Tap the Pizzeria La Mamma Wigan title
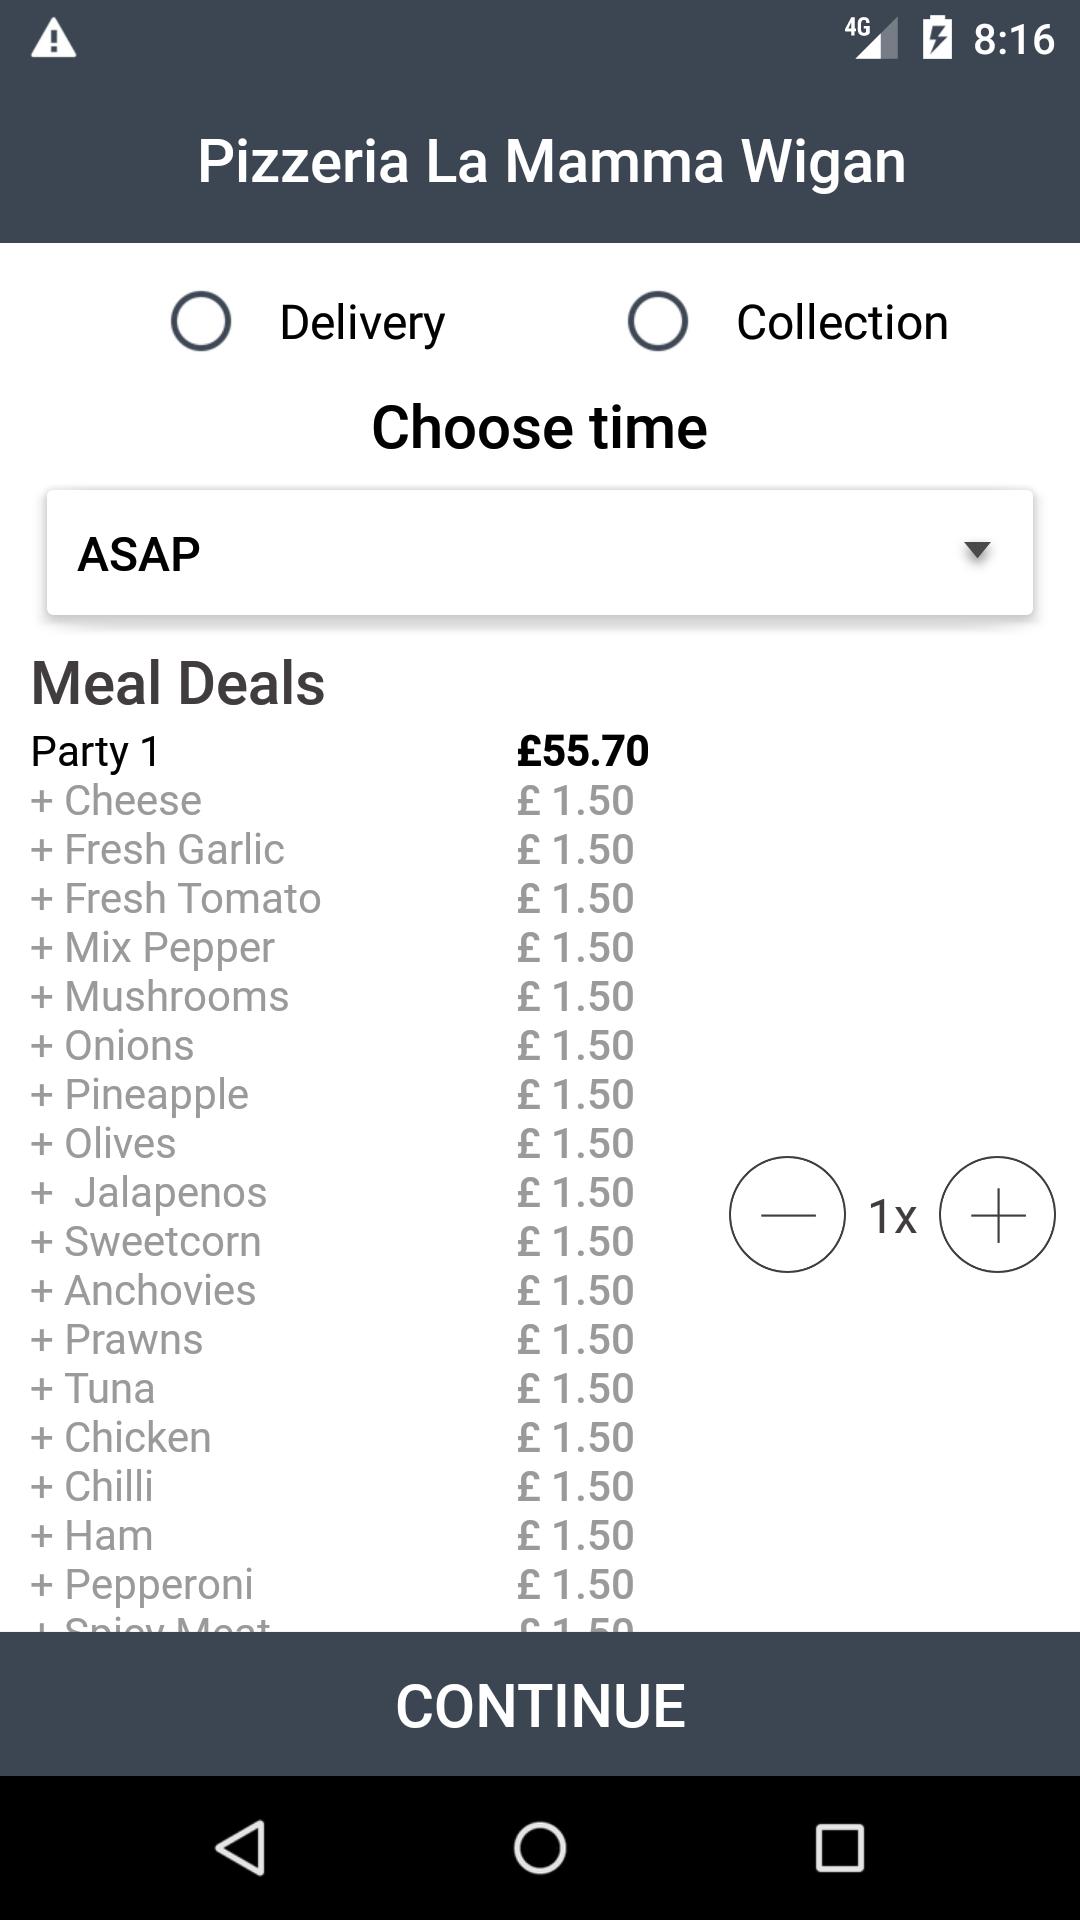Image resolution: width=1080 pixels, height=1920 pixels. point(551,161)
